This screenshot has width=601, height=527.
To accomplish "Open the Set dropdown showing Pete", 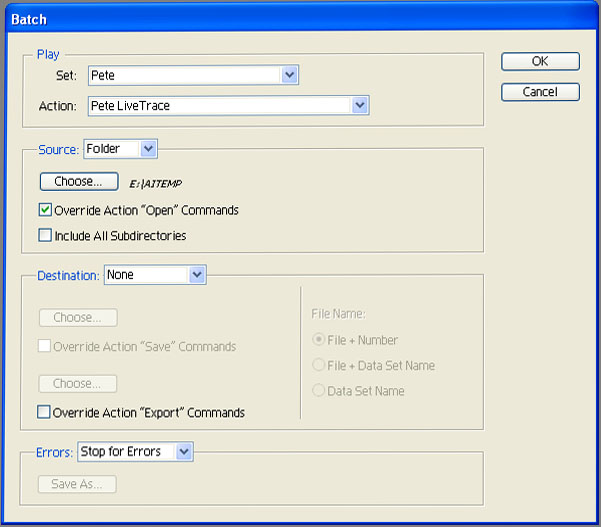I will coord(193,75).
